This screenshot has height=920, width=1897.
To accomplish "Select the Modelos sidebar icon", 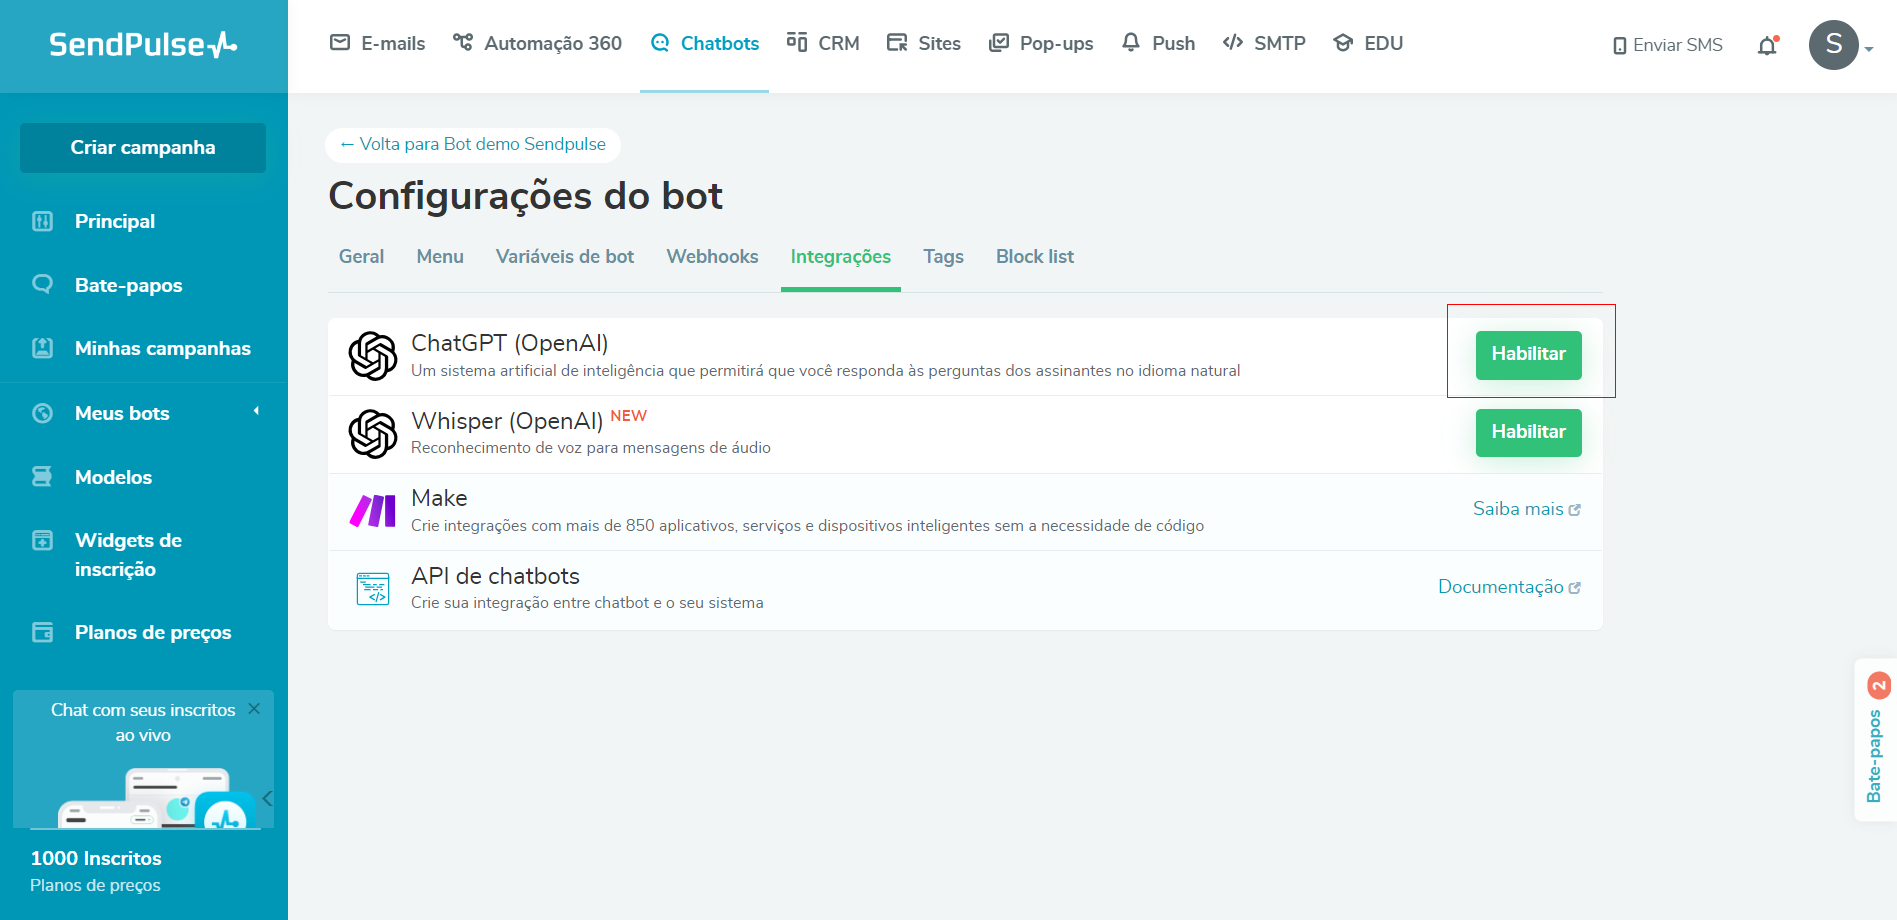I will pos(42,476).
